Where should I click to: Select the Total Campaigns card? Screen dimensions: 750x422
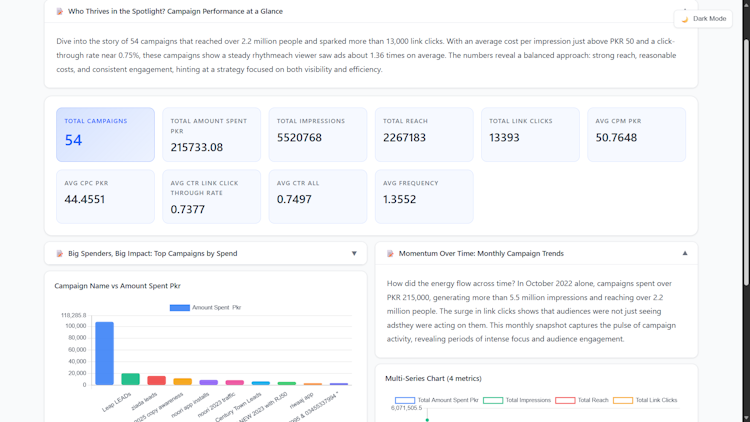105,135
